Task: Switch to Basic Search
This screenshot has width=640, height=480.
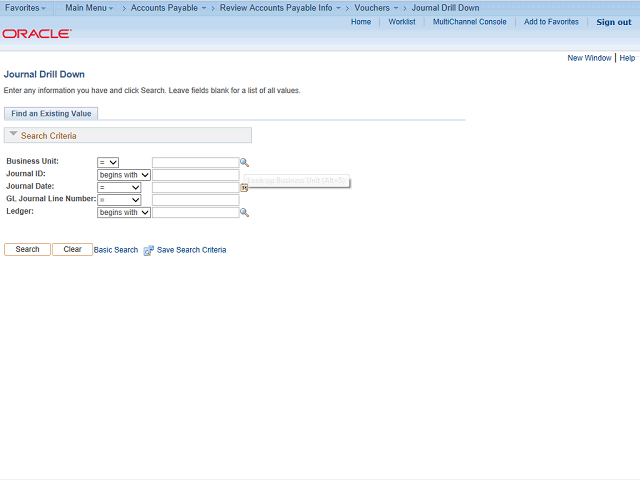Action: [x=116, y=250]
